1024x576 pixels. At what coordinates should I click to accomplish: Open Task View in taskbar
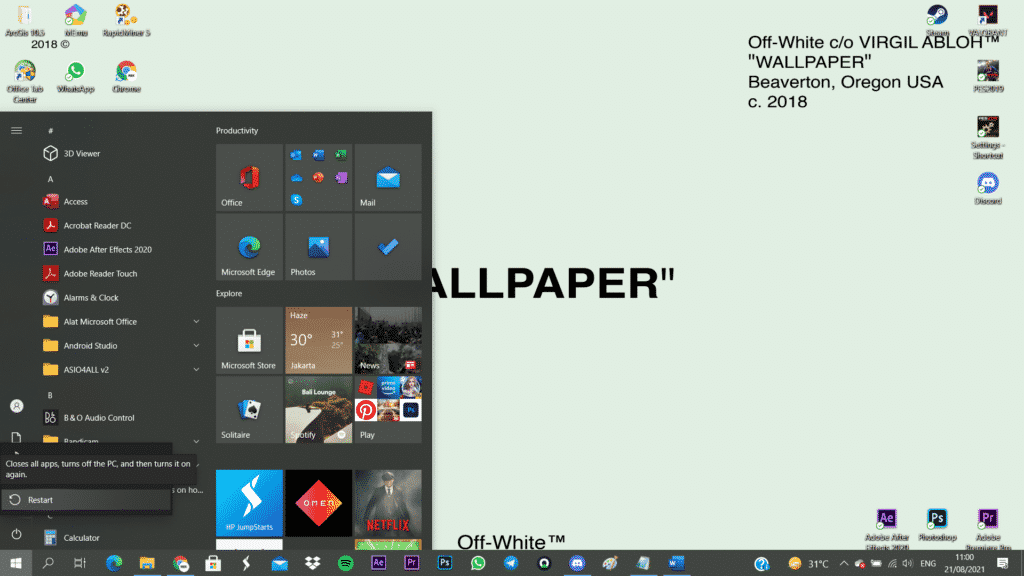click(80, 563)
